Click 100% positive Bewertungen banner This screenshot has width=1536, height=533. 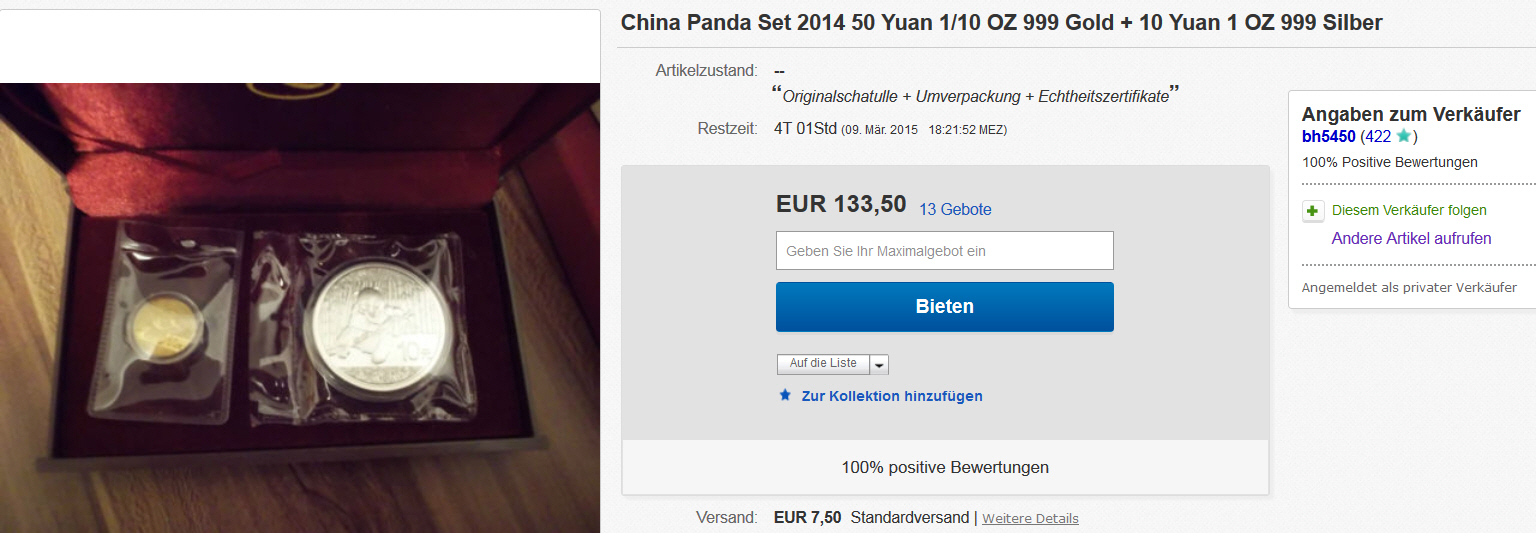click(945, 467)
